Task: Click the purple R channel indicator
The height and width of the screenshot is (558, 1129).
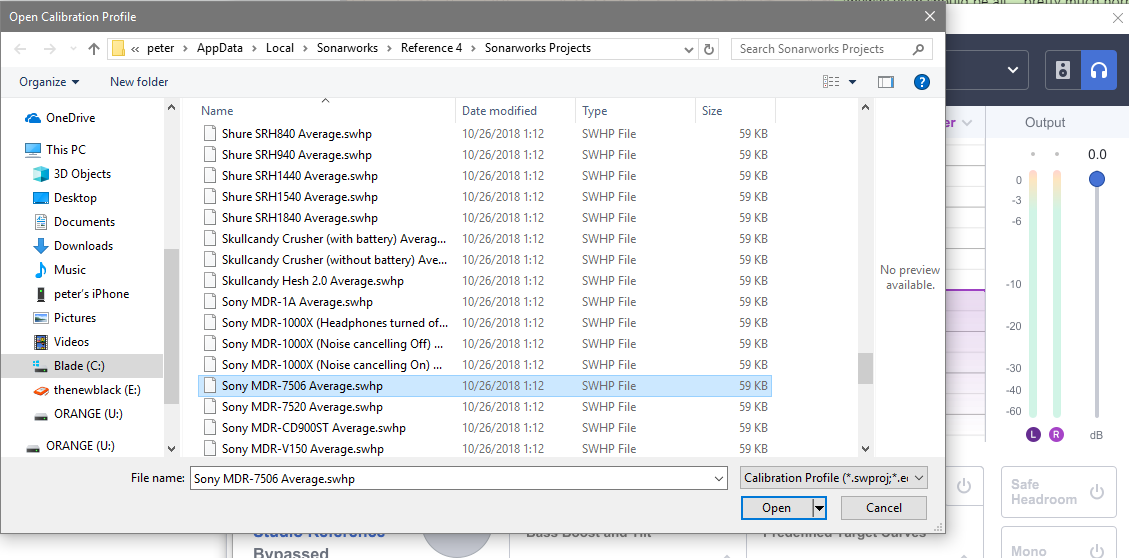Action: tap(1057, 434)
